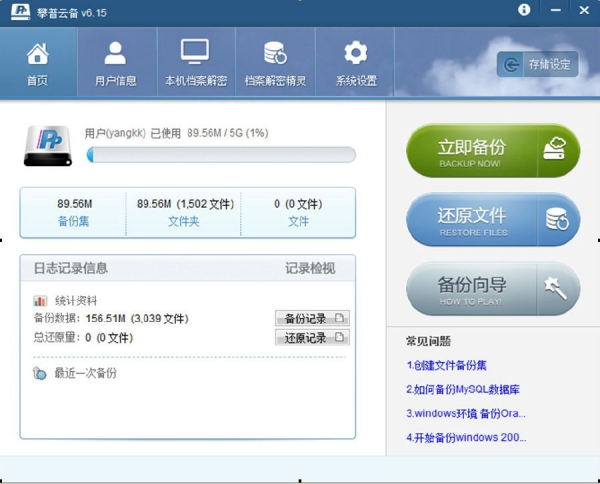The image size is (600, 484).
Task: Click the 还原文件 Restore Files button
Action: (492, 220)
